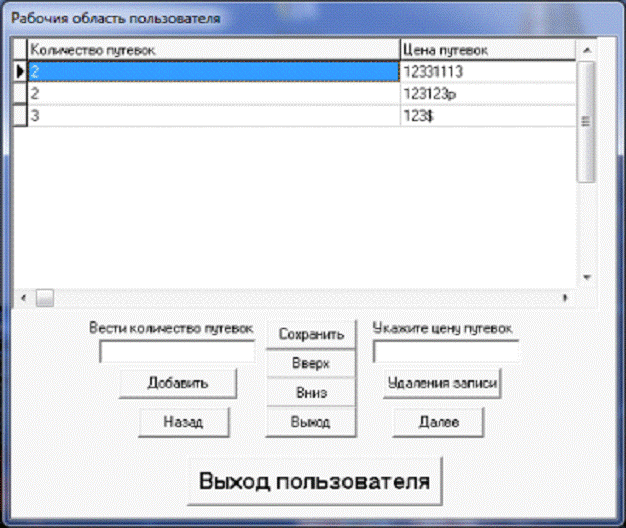This screenshot has height=528, width=626.
Task: Click the vertical scrollbar down arrow
Action: point(586,277)
